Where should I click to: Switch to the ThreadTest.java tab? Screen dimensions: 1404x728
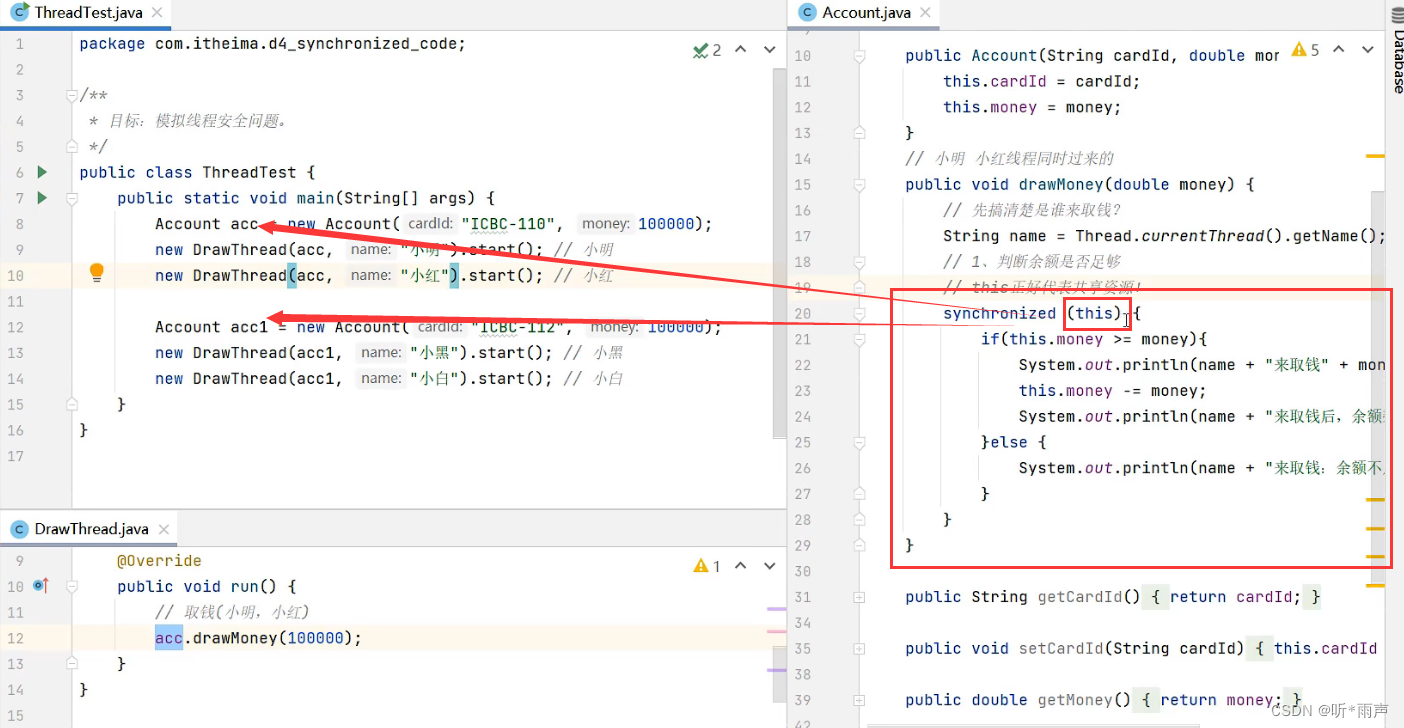(88, 13)
